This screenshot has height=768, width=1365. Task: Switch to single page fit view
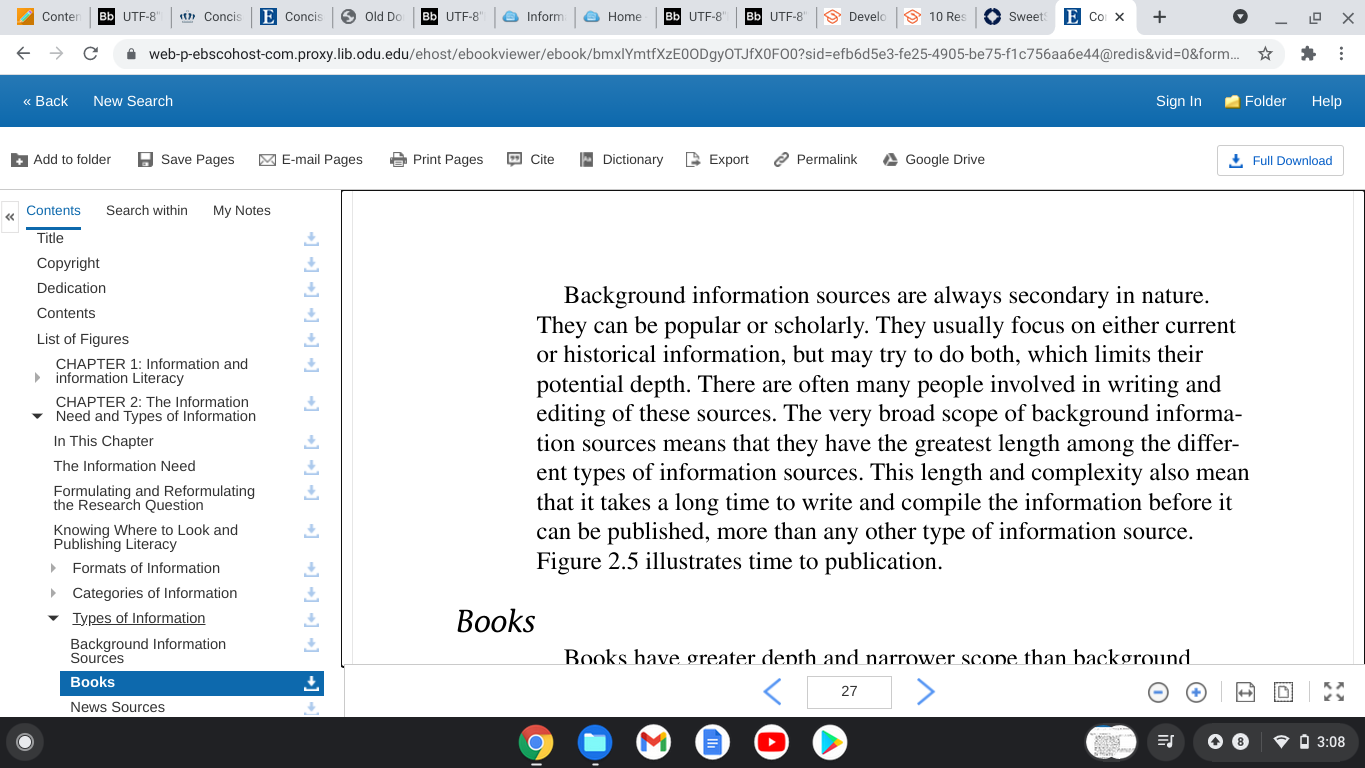pyautogui.click(x=1283, y=692)
